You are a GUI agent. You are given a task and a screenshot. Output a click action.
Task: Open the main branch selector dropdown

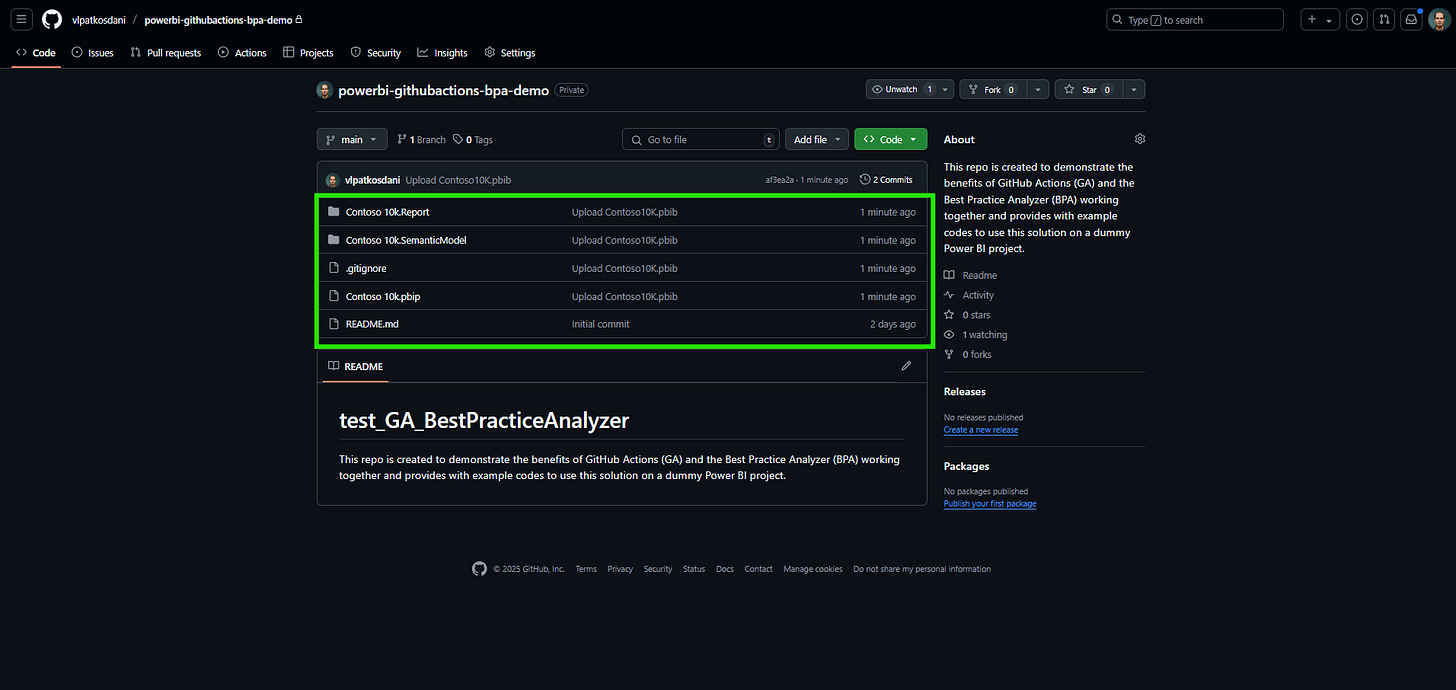coord(352,140)
